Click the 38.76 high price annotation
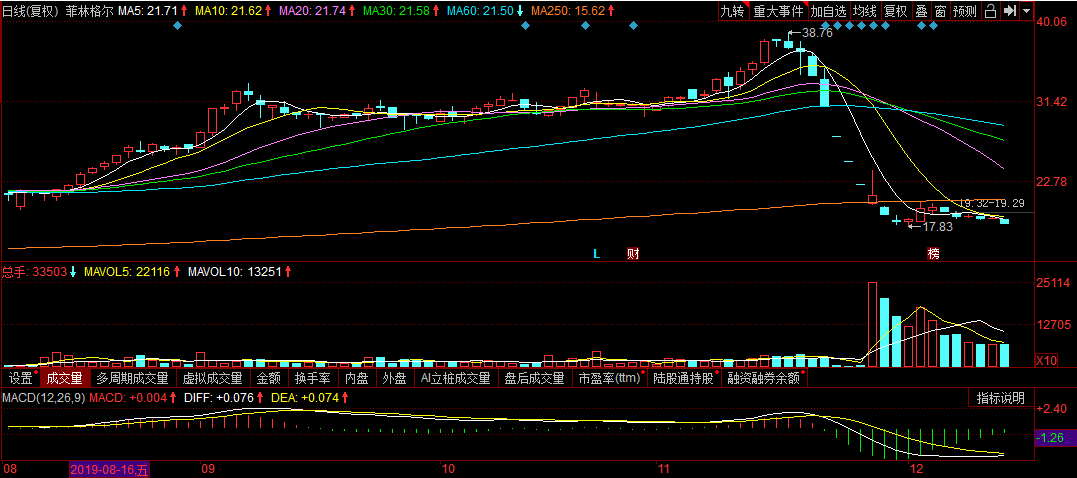The height and width of the screenshot is (478, 1077). pos(817,32)
